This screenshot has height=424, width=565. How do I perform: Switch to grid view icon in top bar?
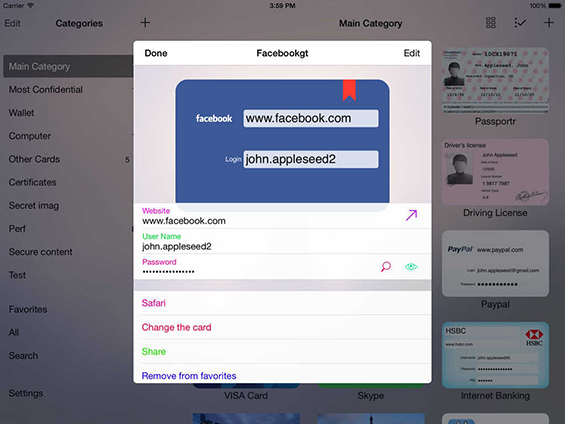click(491, 23)
